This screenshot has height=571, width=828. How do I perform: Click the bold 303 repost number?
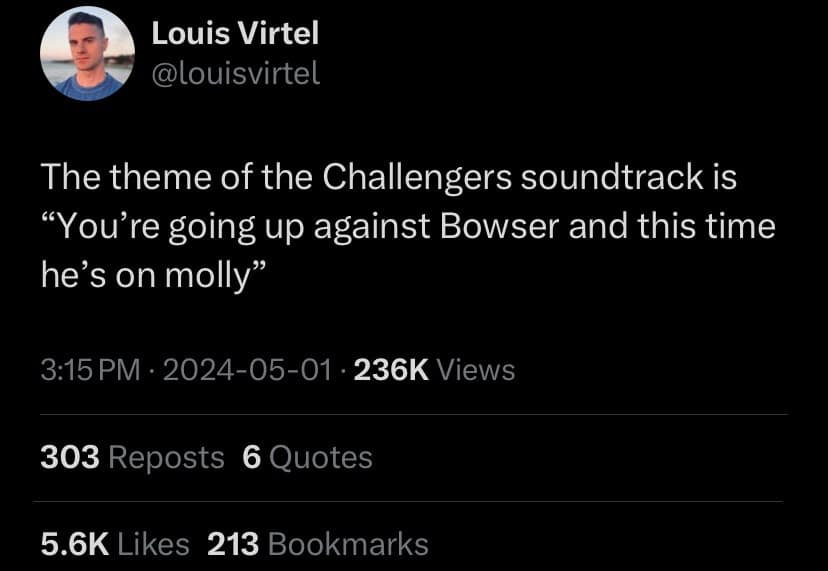coord(70,457)
